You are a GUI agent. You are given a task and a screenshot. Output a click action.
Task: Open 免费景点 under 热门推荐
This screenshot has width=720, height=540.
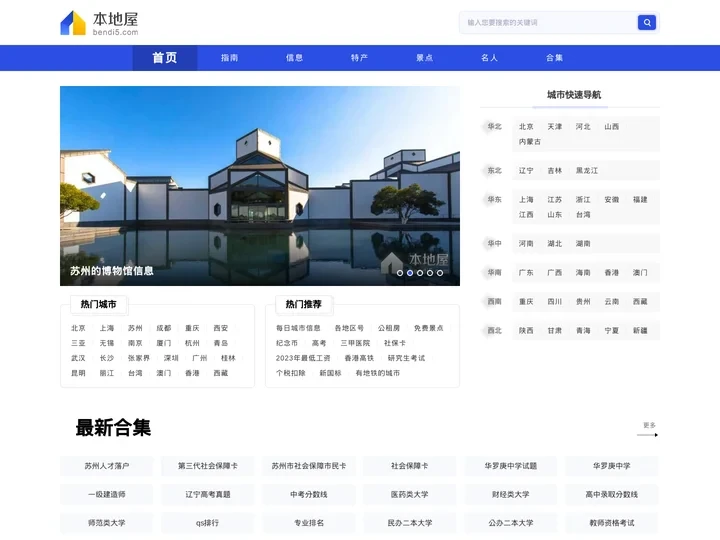click(428, 328)
